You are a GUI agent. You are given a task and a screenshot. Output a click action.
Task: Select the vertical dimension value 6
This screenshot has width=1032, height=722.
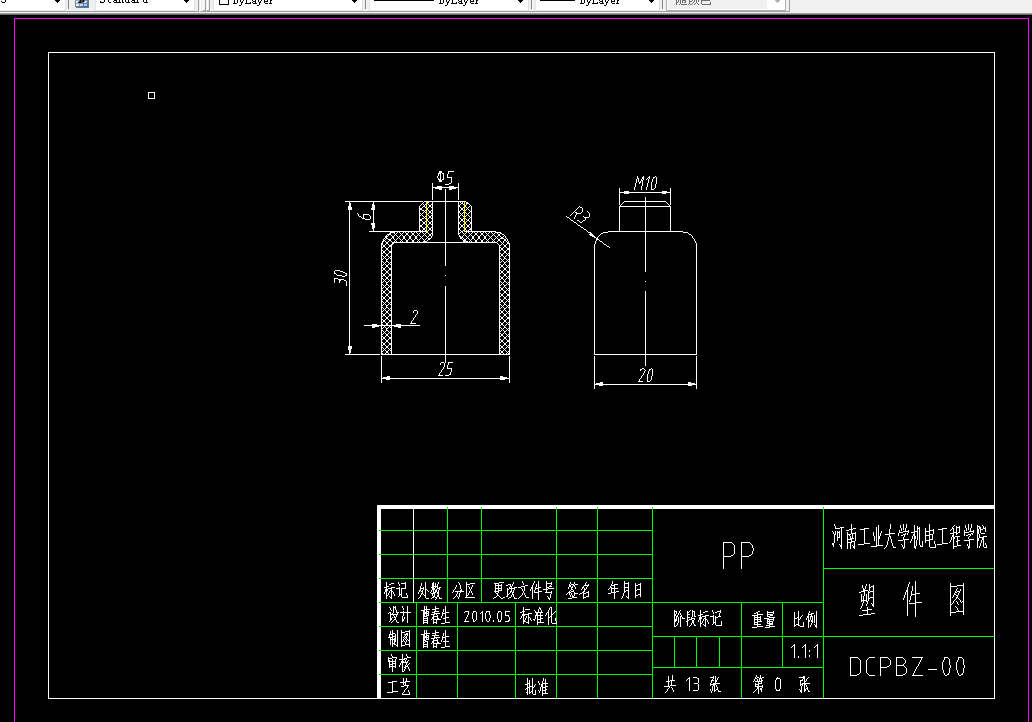(x=364, y=215)
